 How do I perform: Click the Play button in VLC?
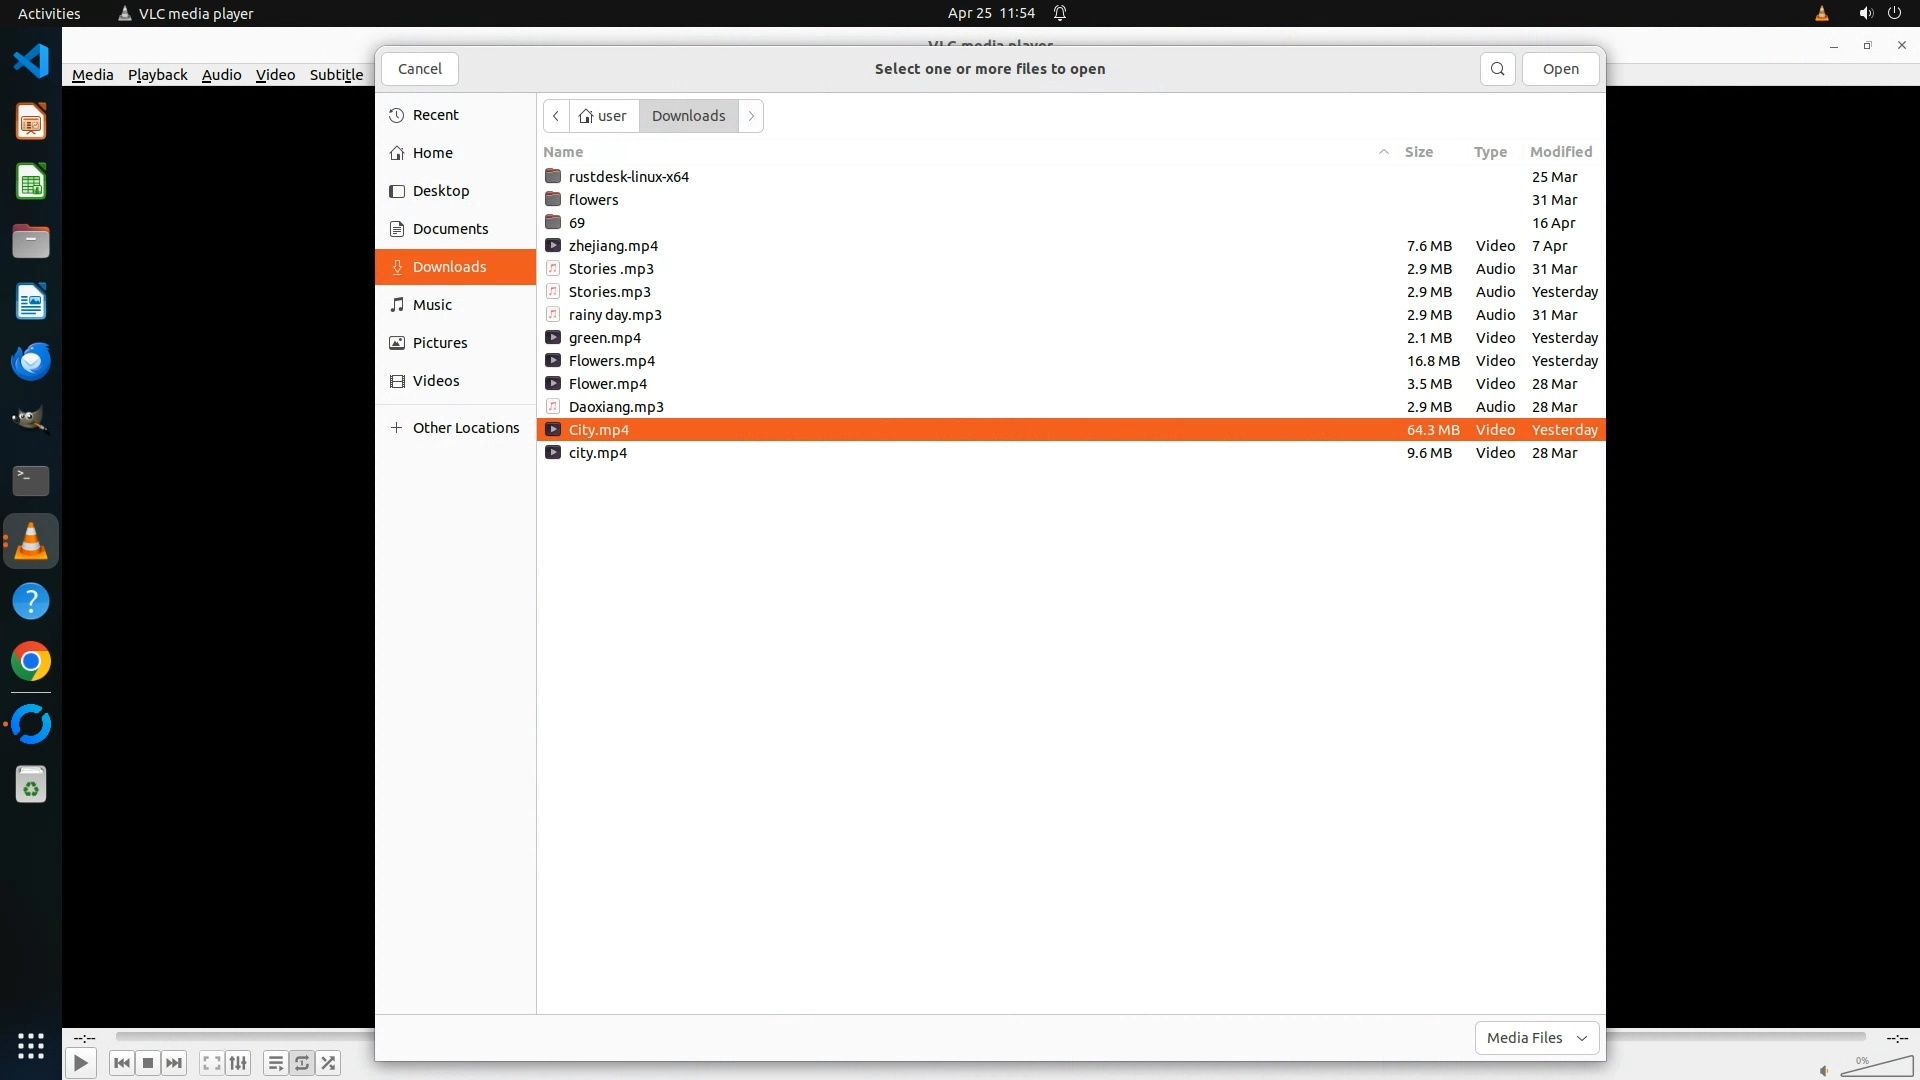pyautogui.click(x=81, y=1063)
